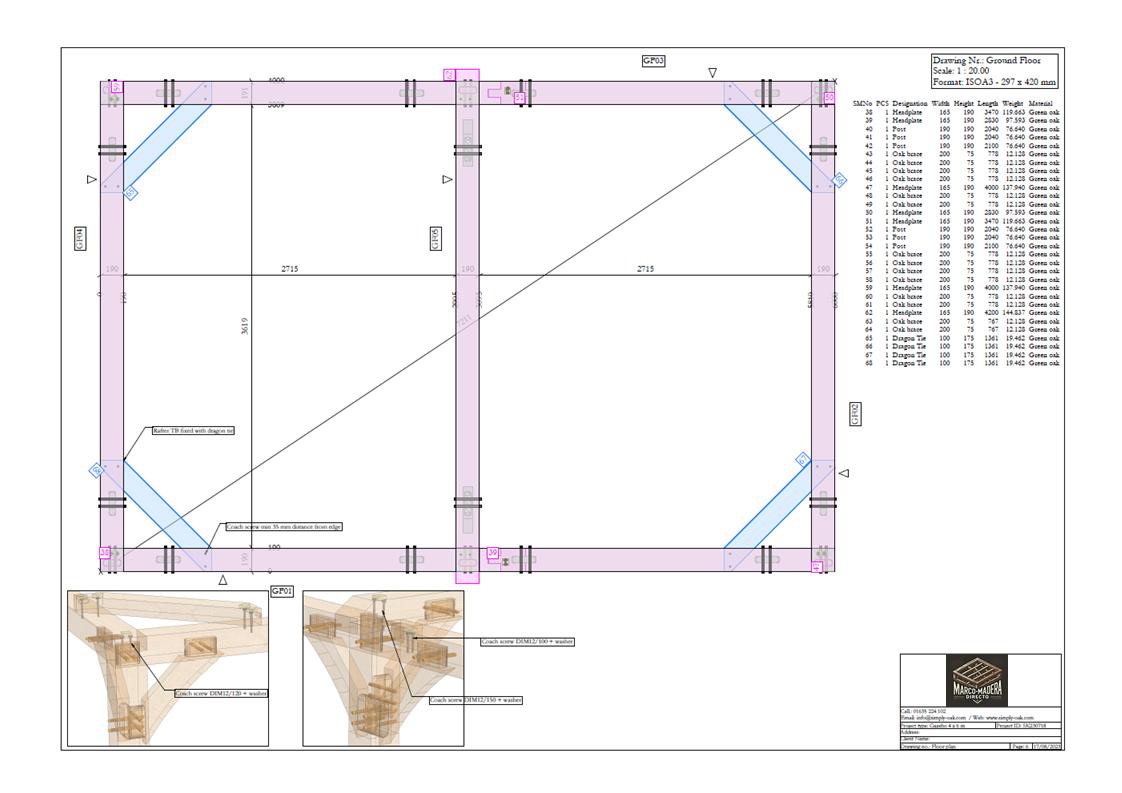Image resolution: width=1122 pixels, height=793 pixels.
Task: Click the 'Address:' field
Action: point(981,732)
